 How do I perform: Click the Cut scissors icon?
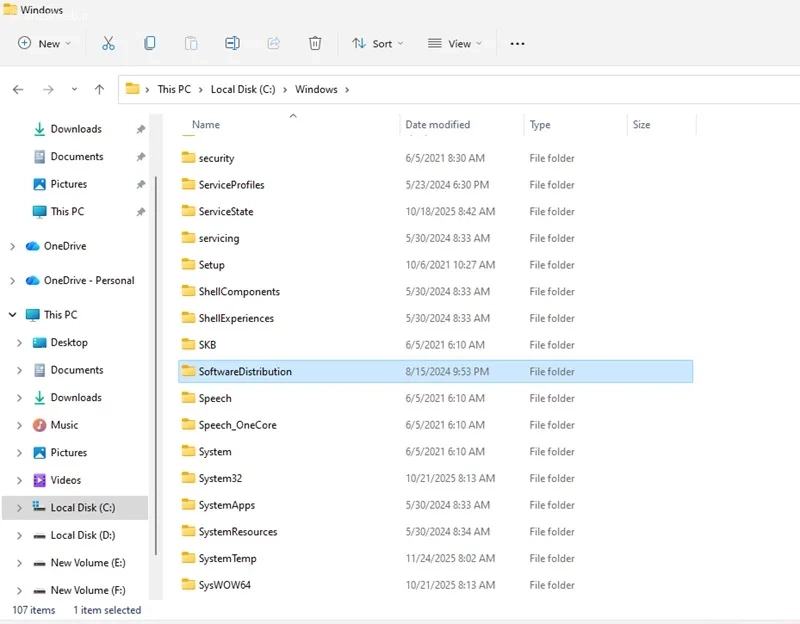(x=108, y=43)
